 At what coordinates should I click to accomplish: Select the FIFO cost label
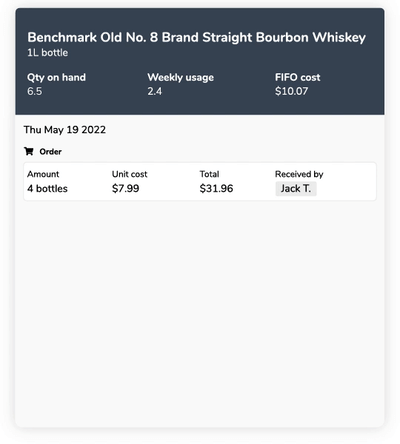tap(297, 77)
